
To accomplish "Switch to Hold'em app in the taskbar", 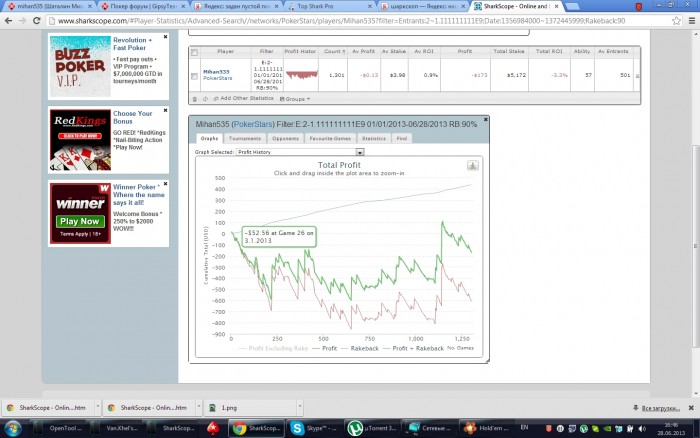I will (x=488, y=429).
